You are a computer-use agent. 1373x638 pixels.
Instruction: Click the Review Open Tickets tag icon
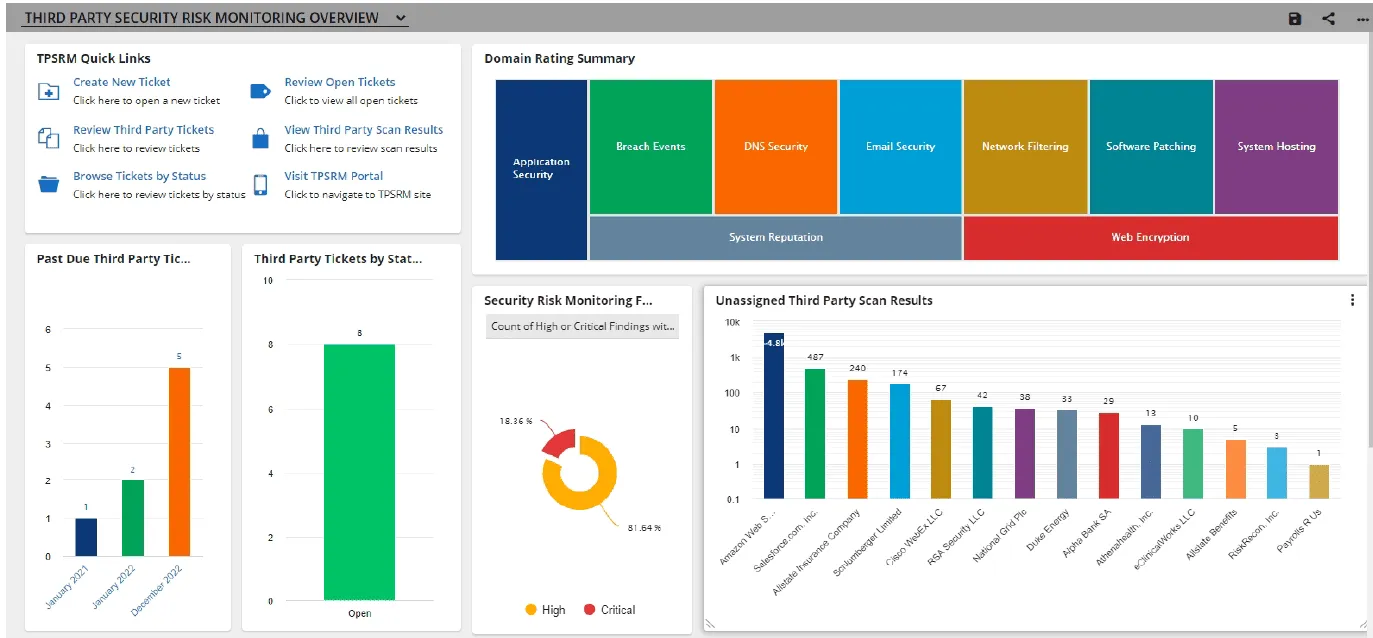260,91
